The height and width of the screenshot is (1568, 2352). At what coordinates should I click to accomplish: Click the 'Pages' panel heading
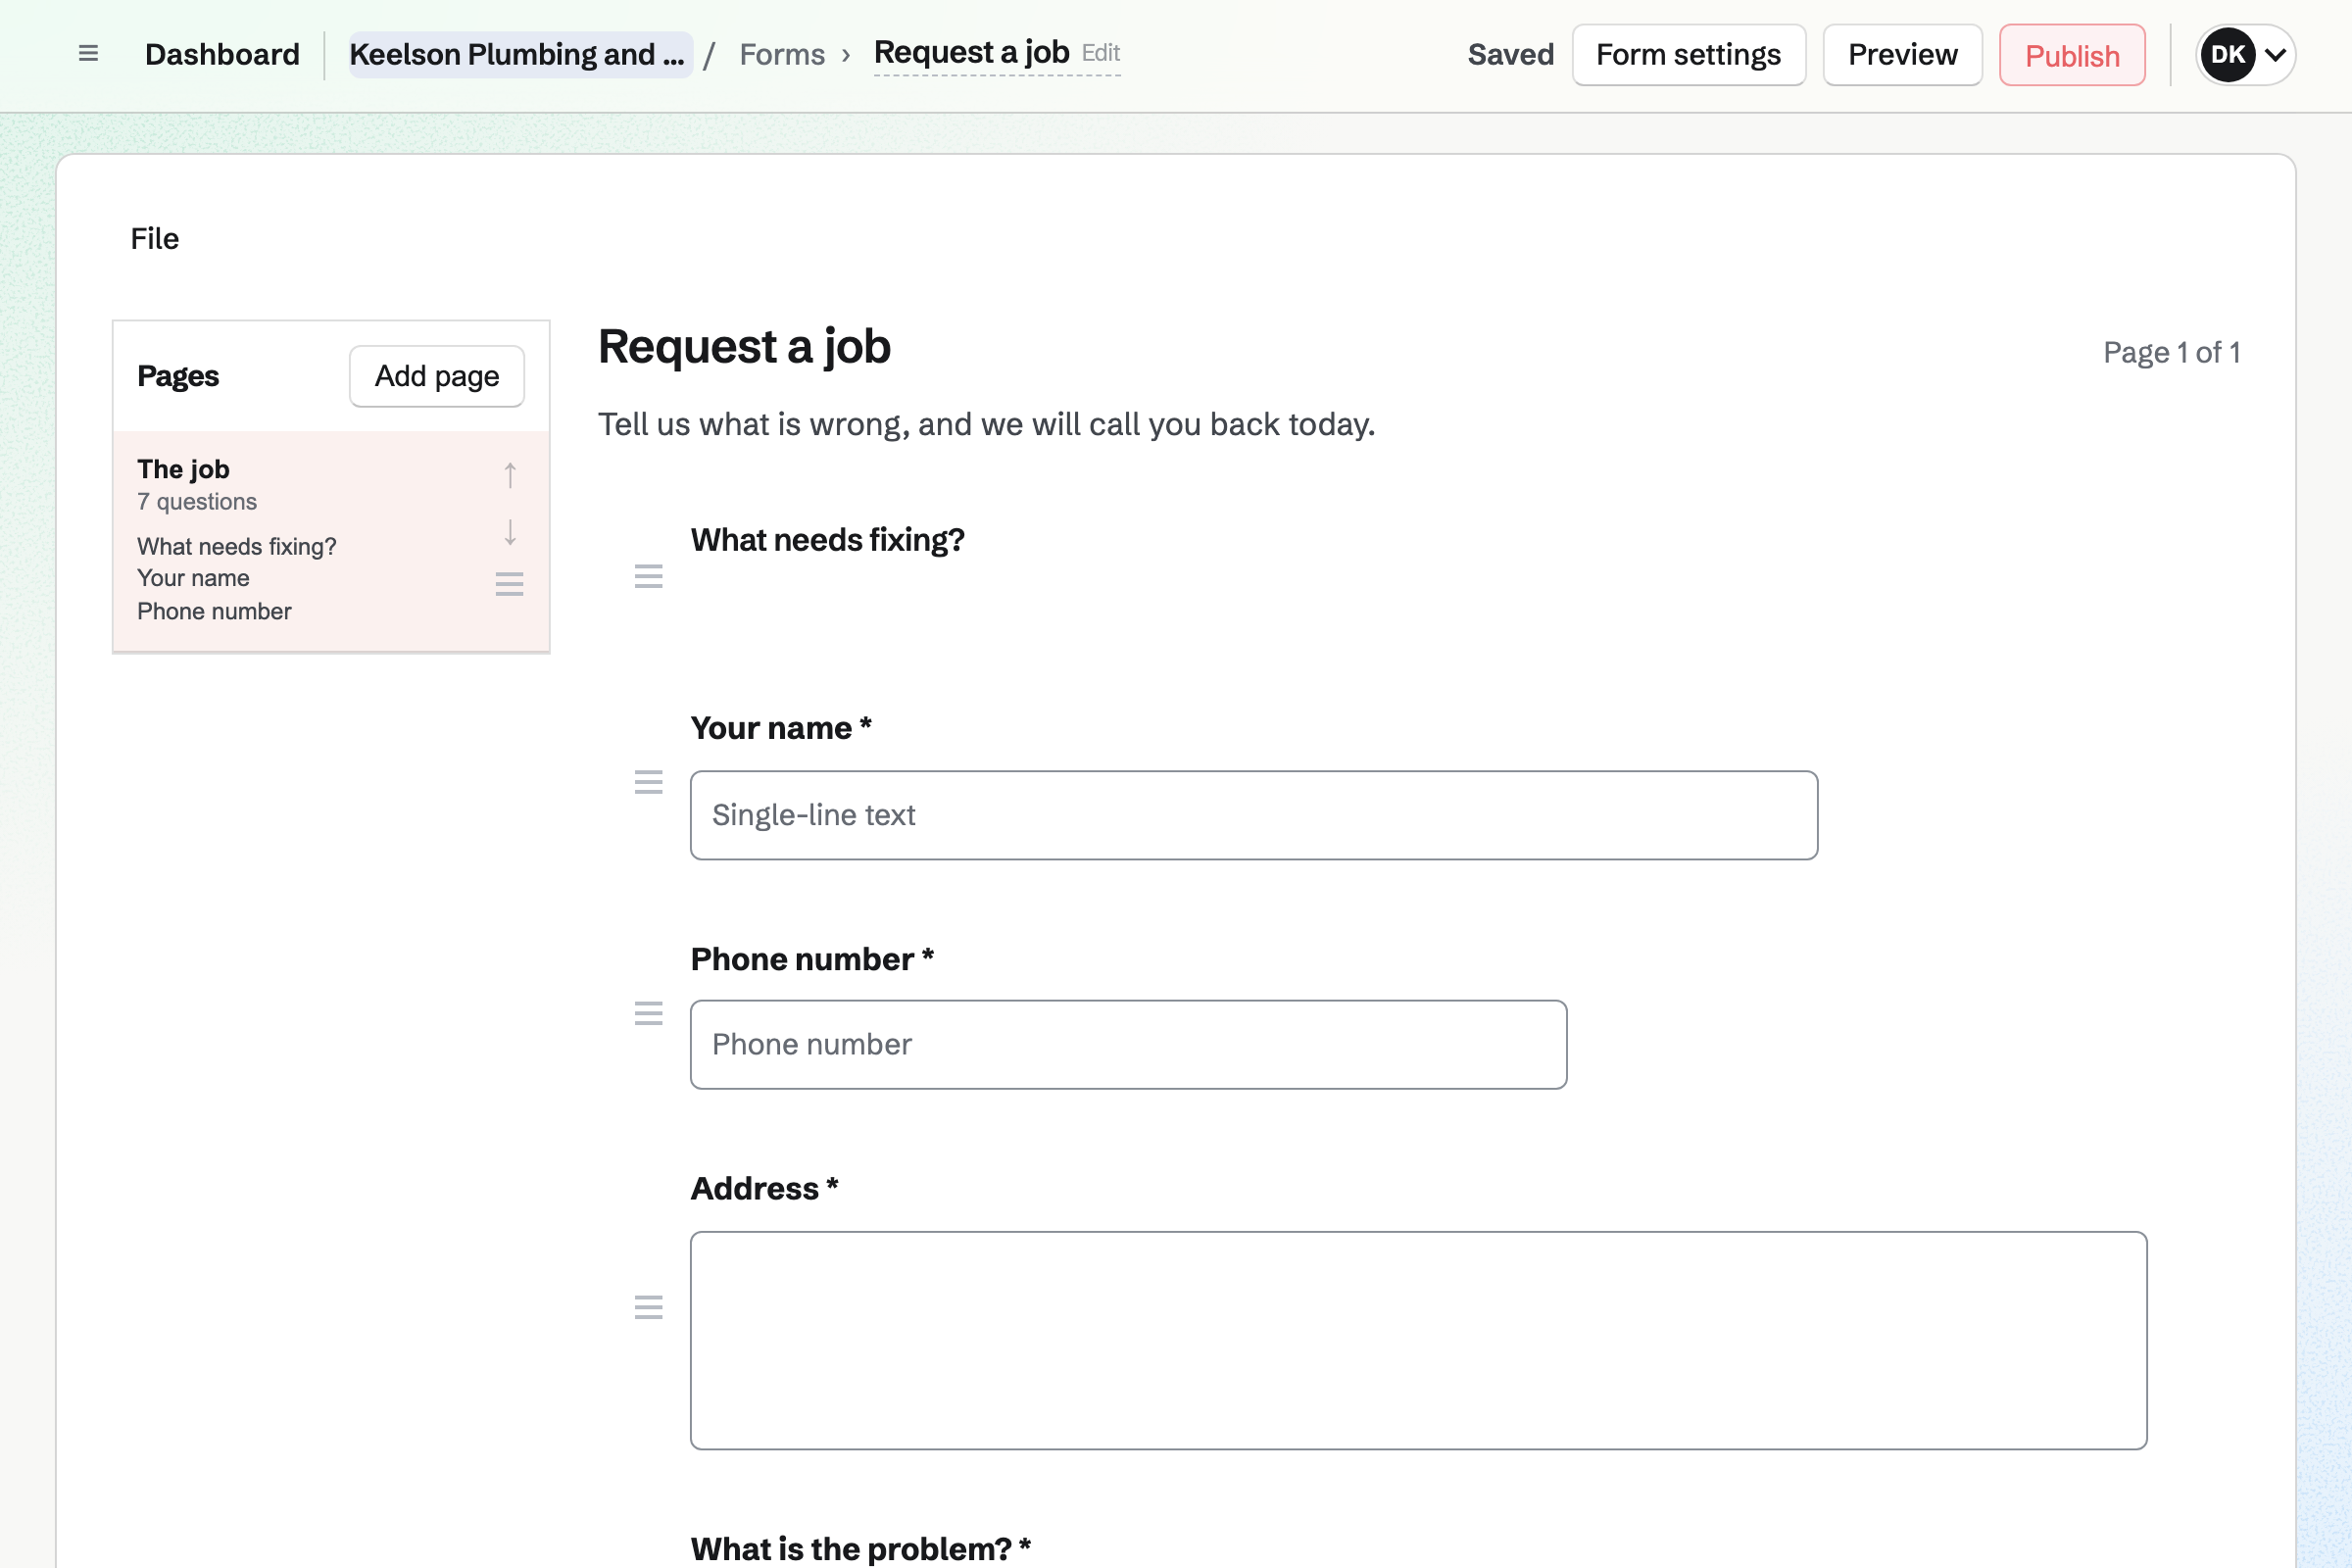tap(178, 376)
